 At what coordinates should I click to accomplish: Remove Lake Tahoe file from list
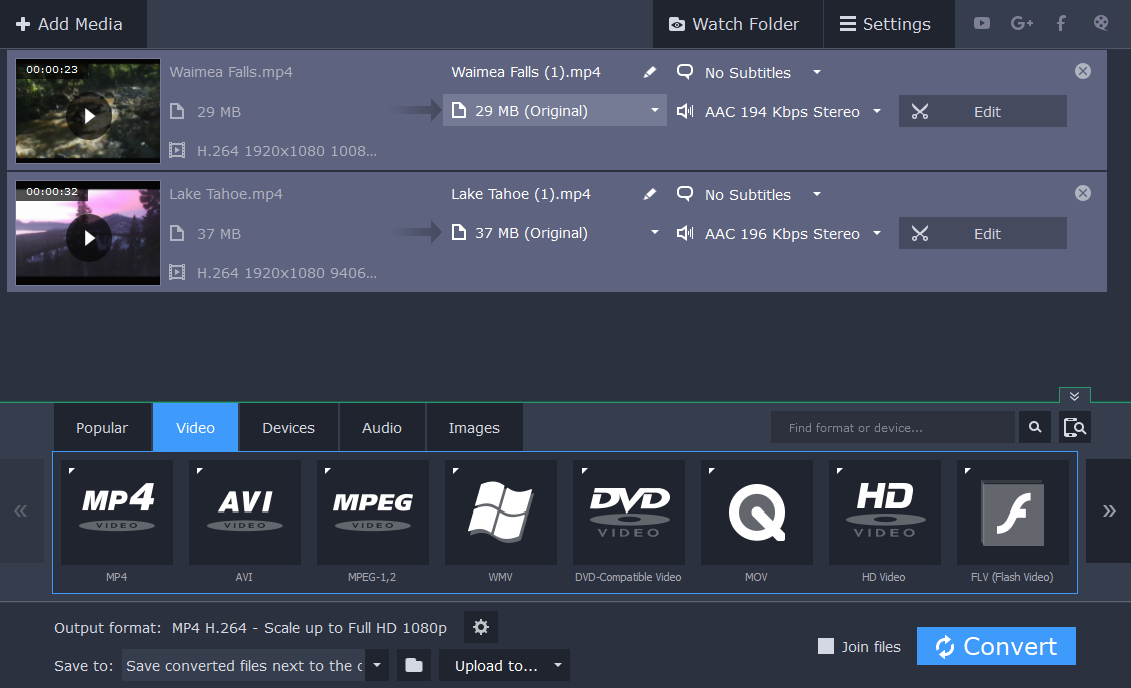1082,193
